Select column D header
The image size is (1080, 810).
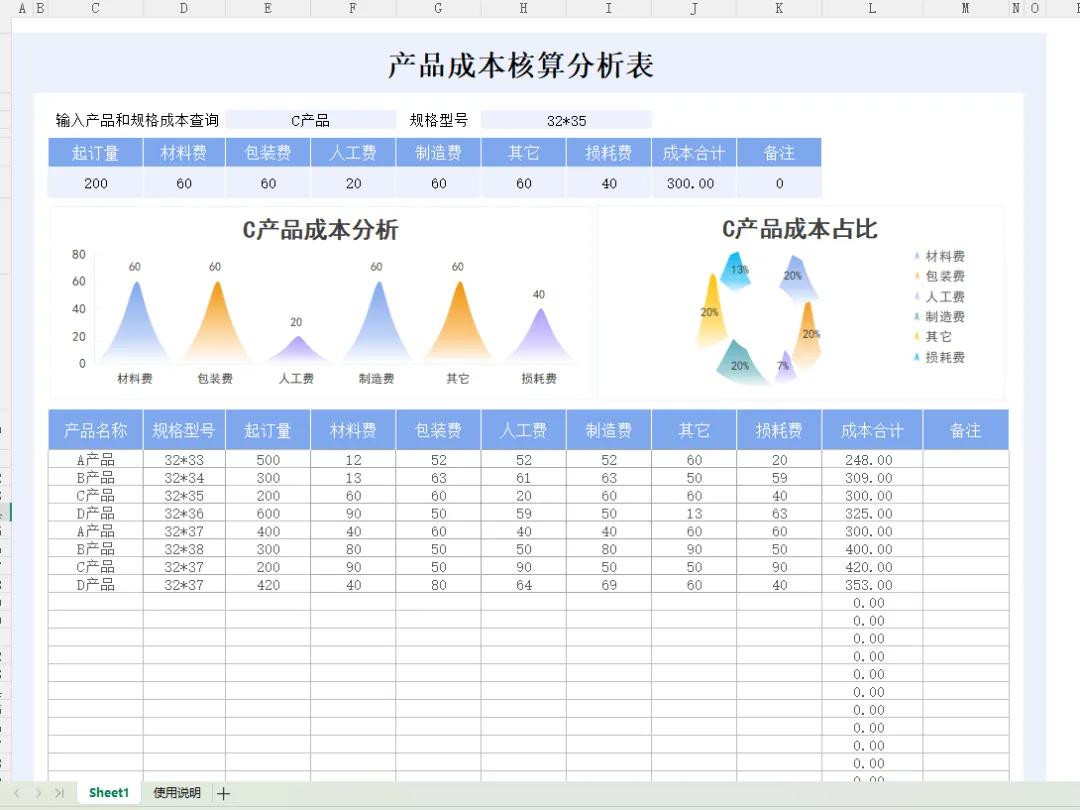click(x=184, y=8)
